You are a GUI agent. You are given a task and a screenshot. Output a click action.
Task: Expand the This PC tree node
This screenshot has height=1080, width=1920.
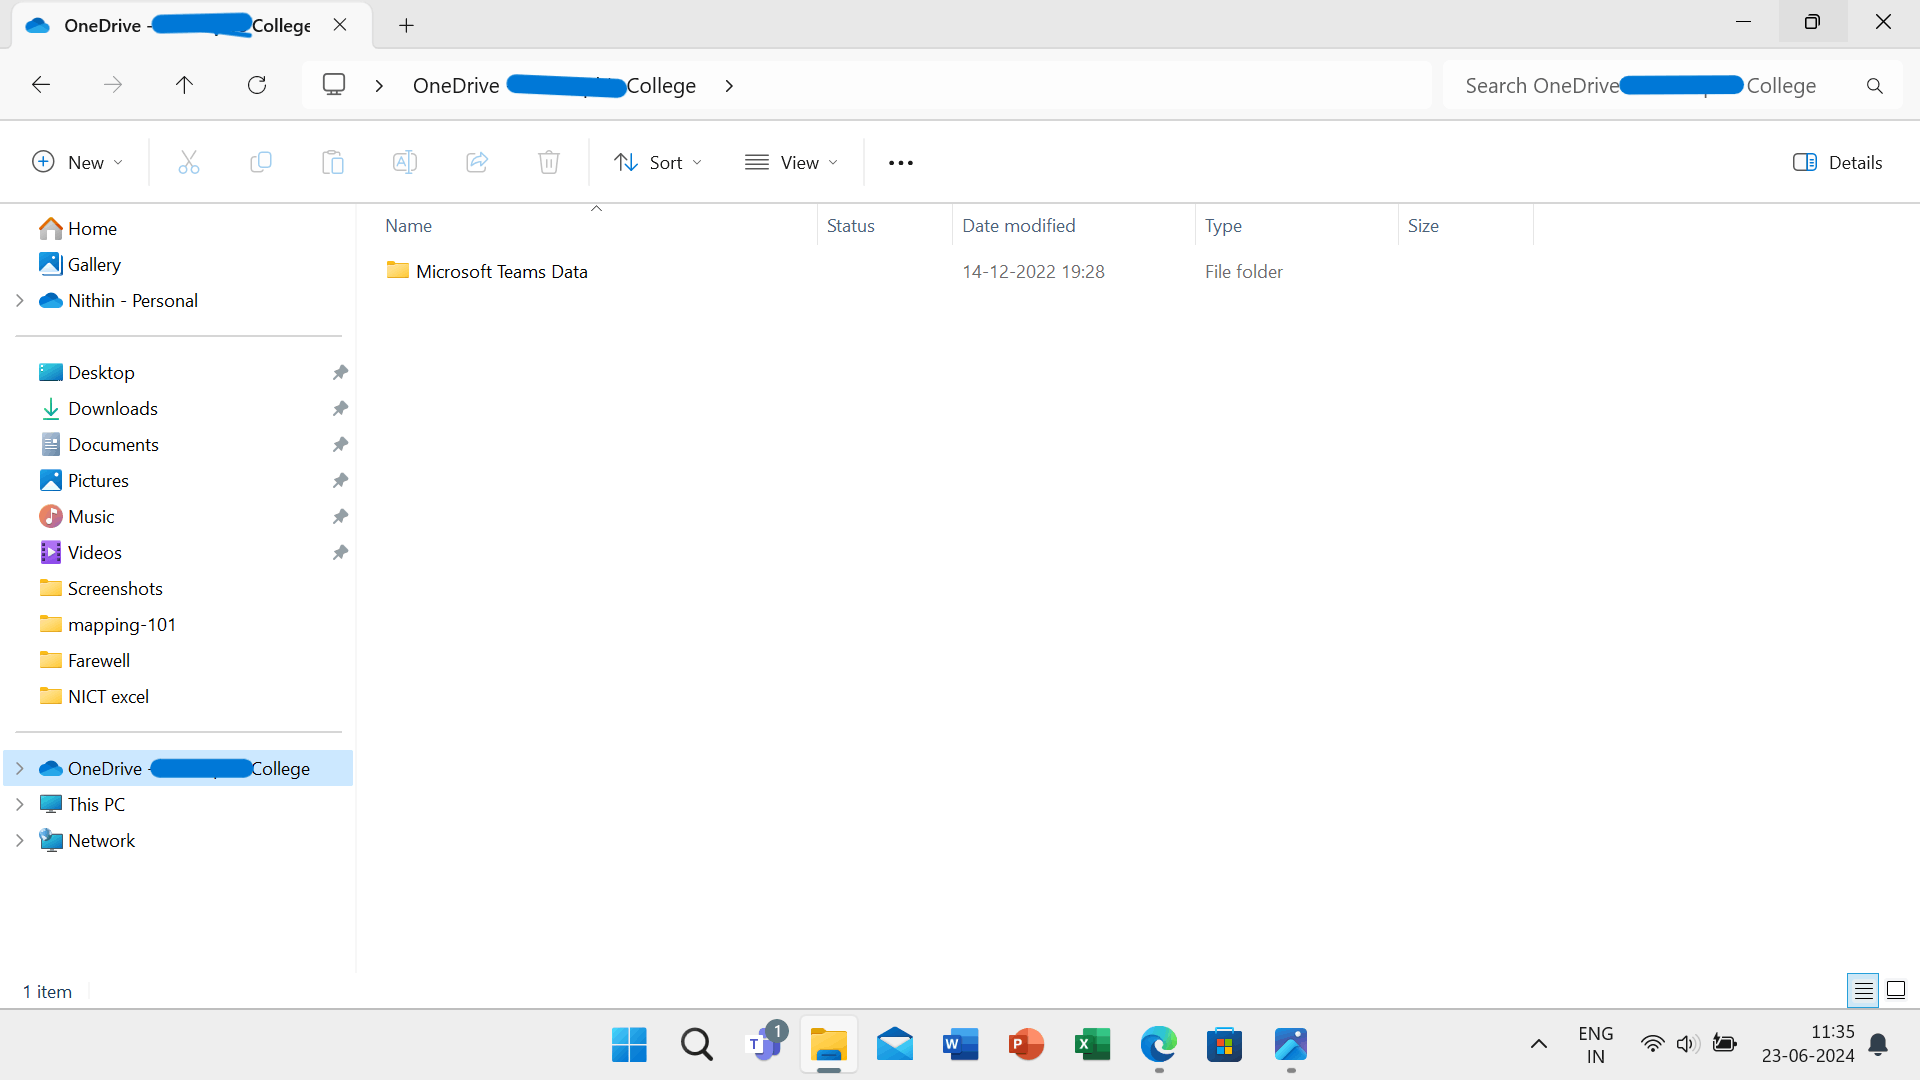pos(19,804)
